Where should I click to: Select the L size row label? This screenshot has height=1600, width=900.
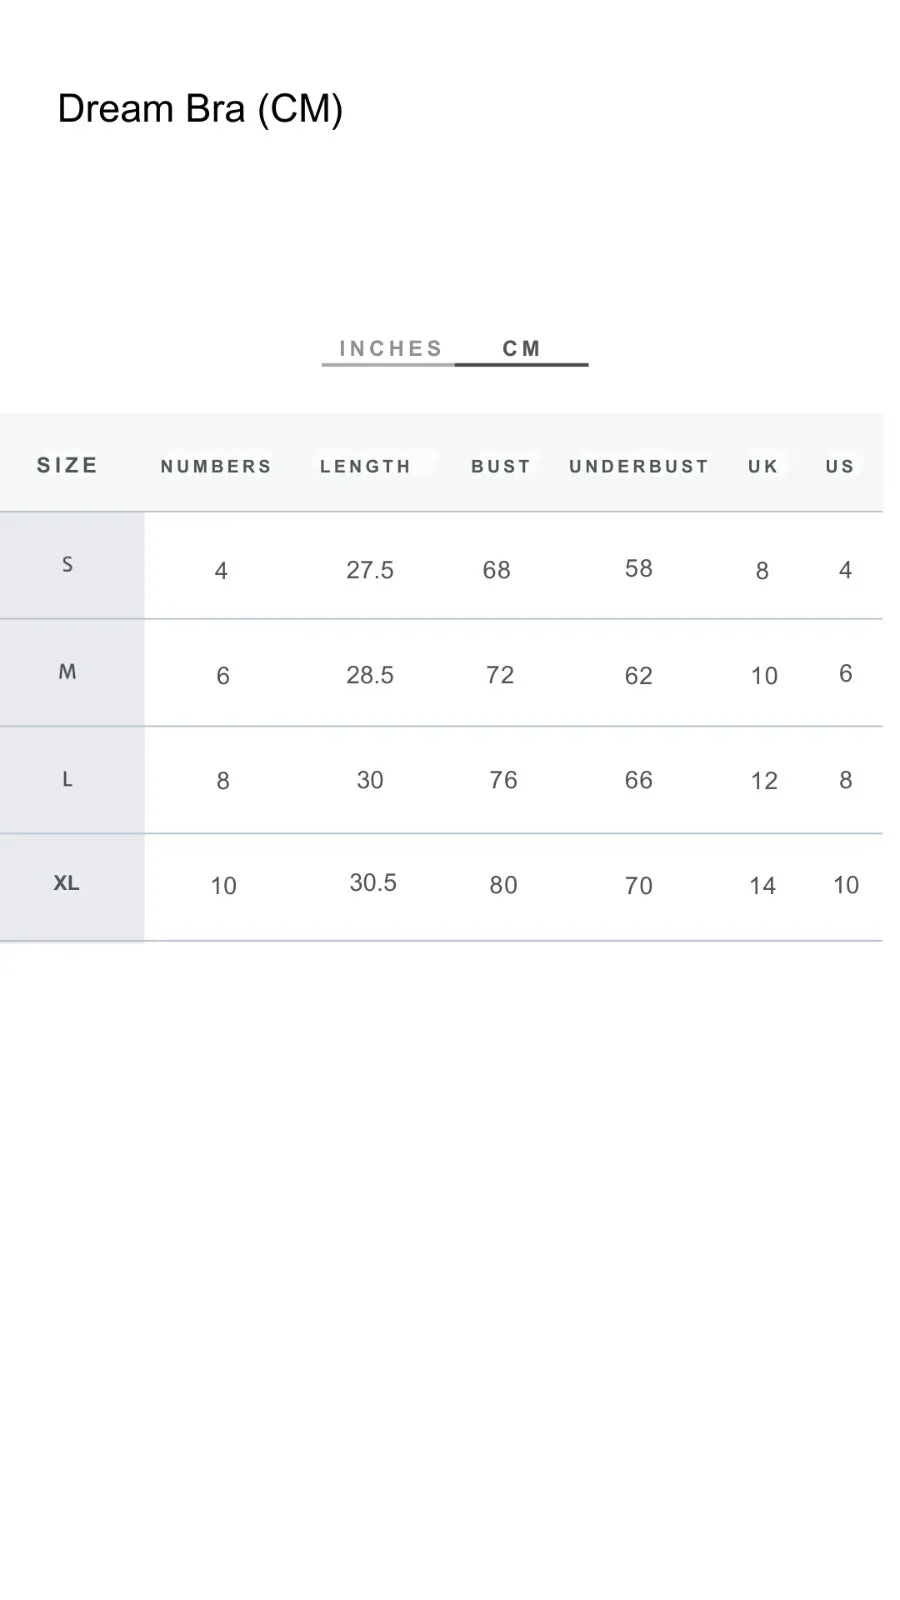(67, 779)
